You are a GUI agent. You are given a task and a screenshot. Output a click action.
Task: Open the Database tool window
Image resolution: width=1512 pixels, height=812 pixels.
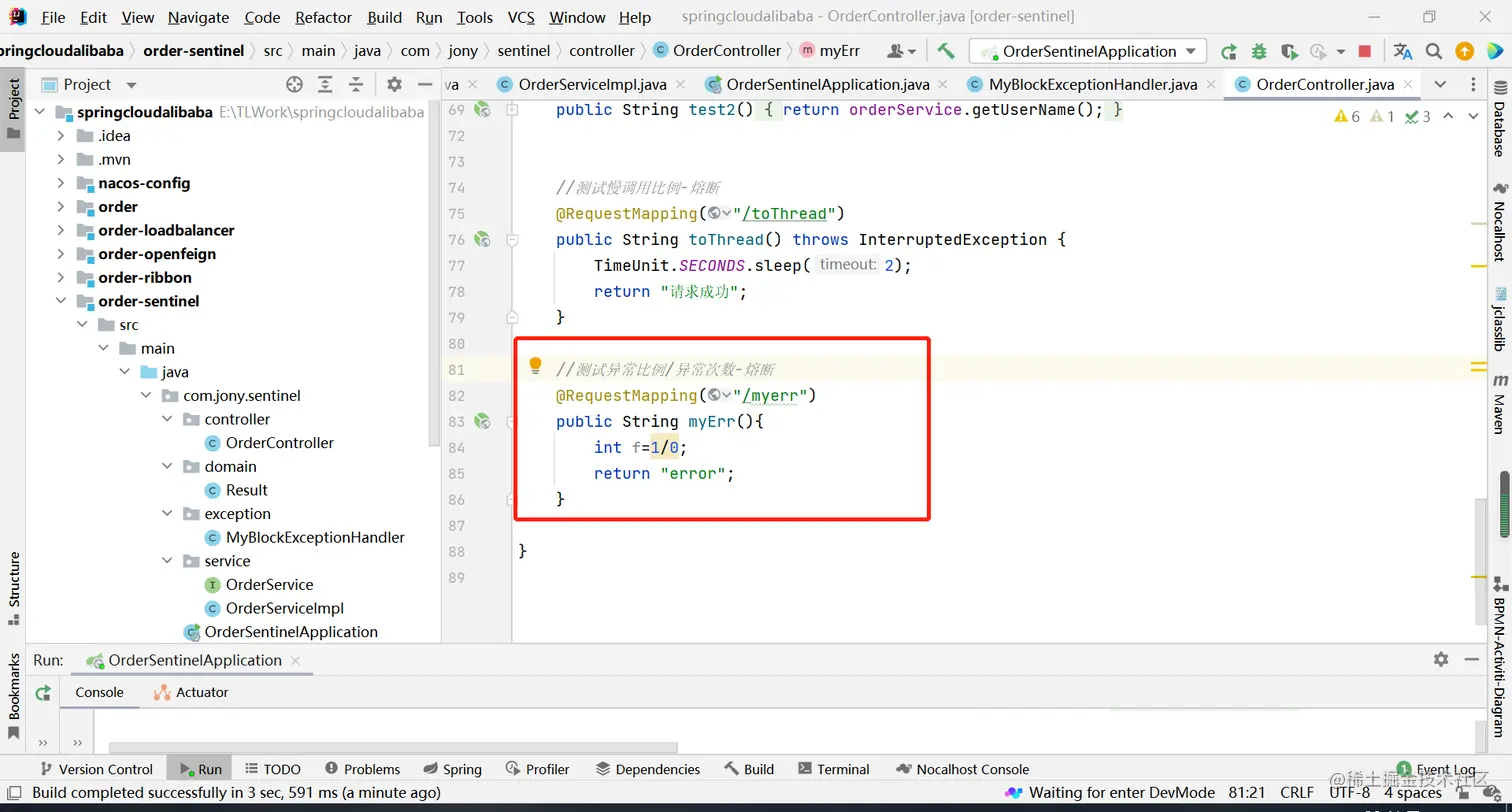(1500, 121)
